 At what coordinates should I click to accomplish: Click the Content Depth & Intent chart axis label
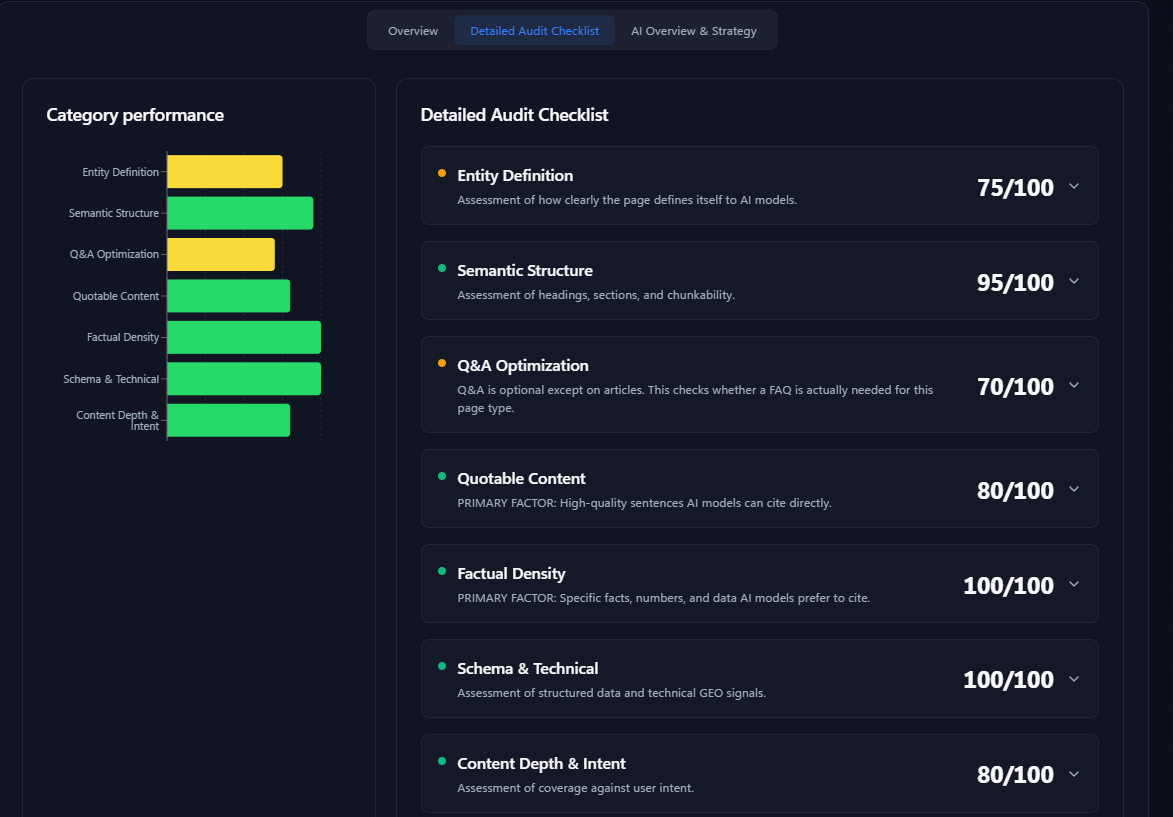tap(117, 420)
